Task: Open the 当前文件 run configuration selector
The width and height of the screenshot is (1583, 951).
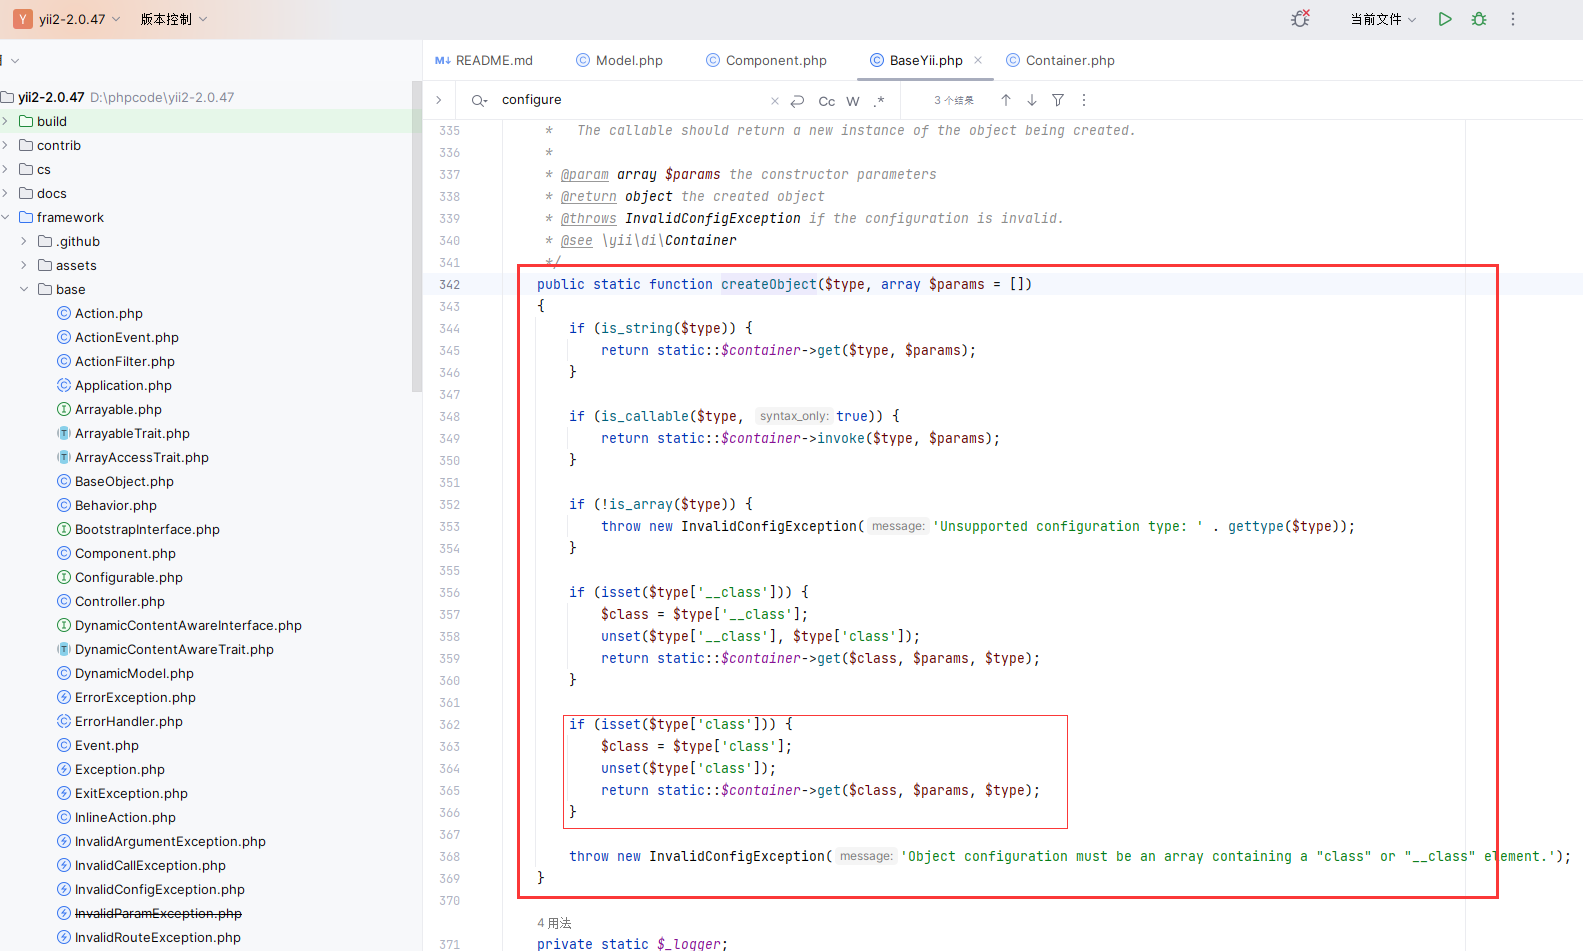Action: click(x=1383, y=19)
